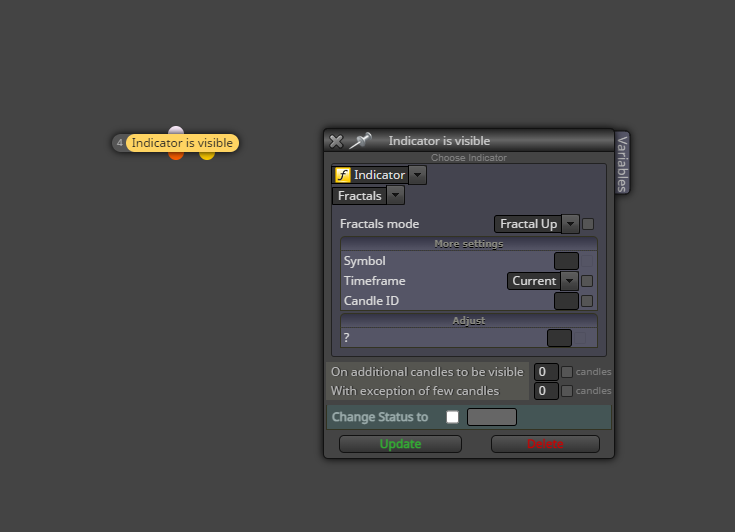Screen dimensions: 735x532
Task: Open the Fractal Up mode dropdown
Action: pos(570,224)
